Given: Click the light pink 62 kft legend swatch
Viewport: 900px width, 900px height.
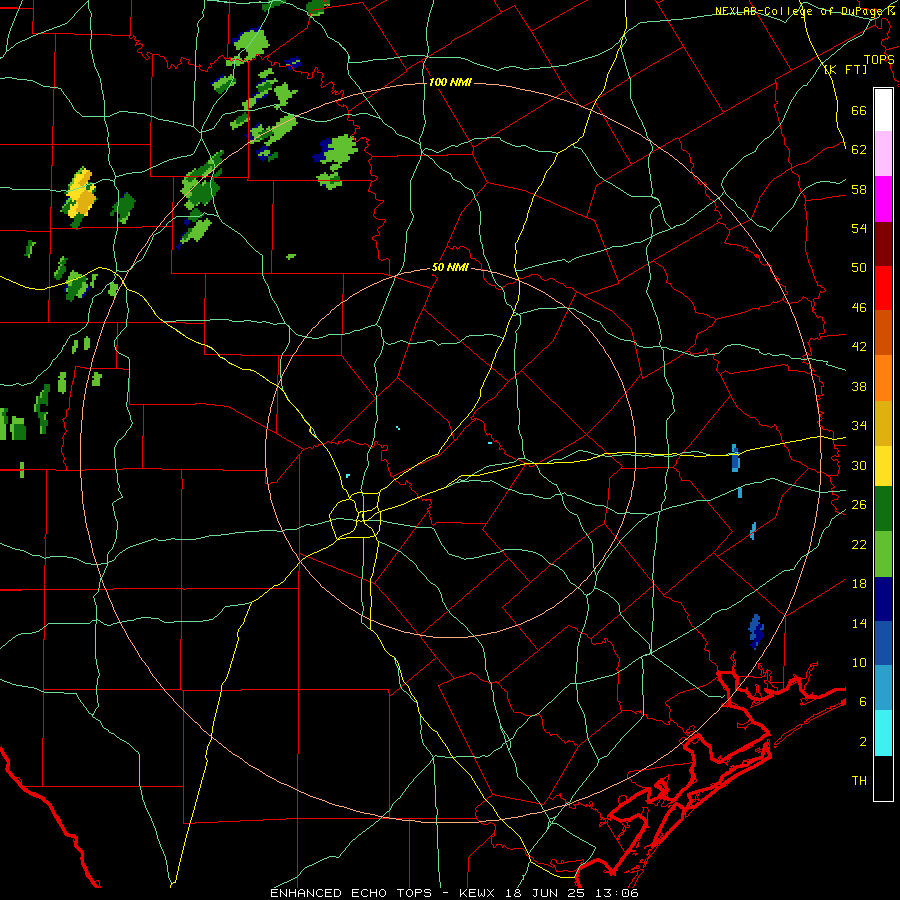Looking at the screenshot, I should pyautogui.click(x=883, y=153).
